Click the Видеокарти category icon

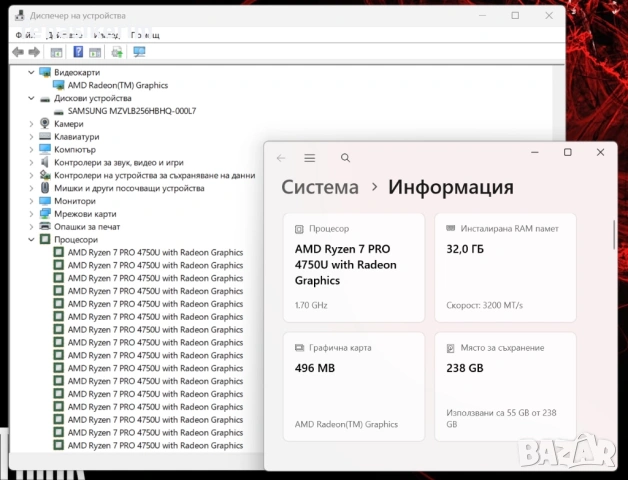click(45, 73)
